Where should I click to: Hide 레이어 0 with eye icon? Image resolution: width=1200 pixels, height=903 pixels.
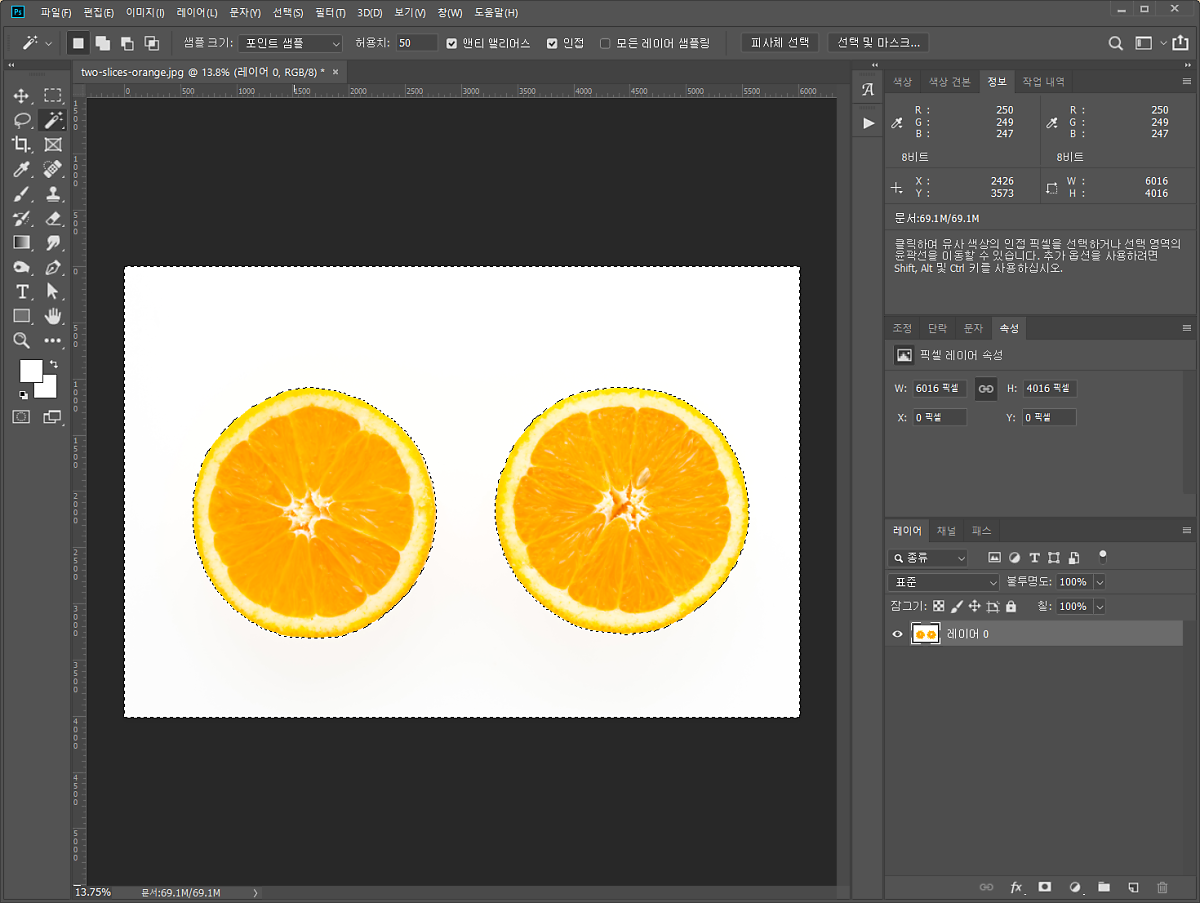pos(897,634)
